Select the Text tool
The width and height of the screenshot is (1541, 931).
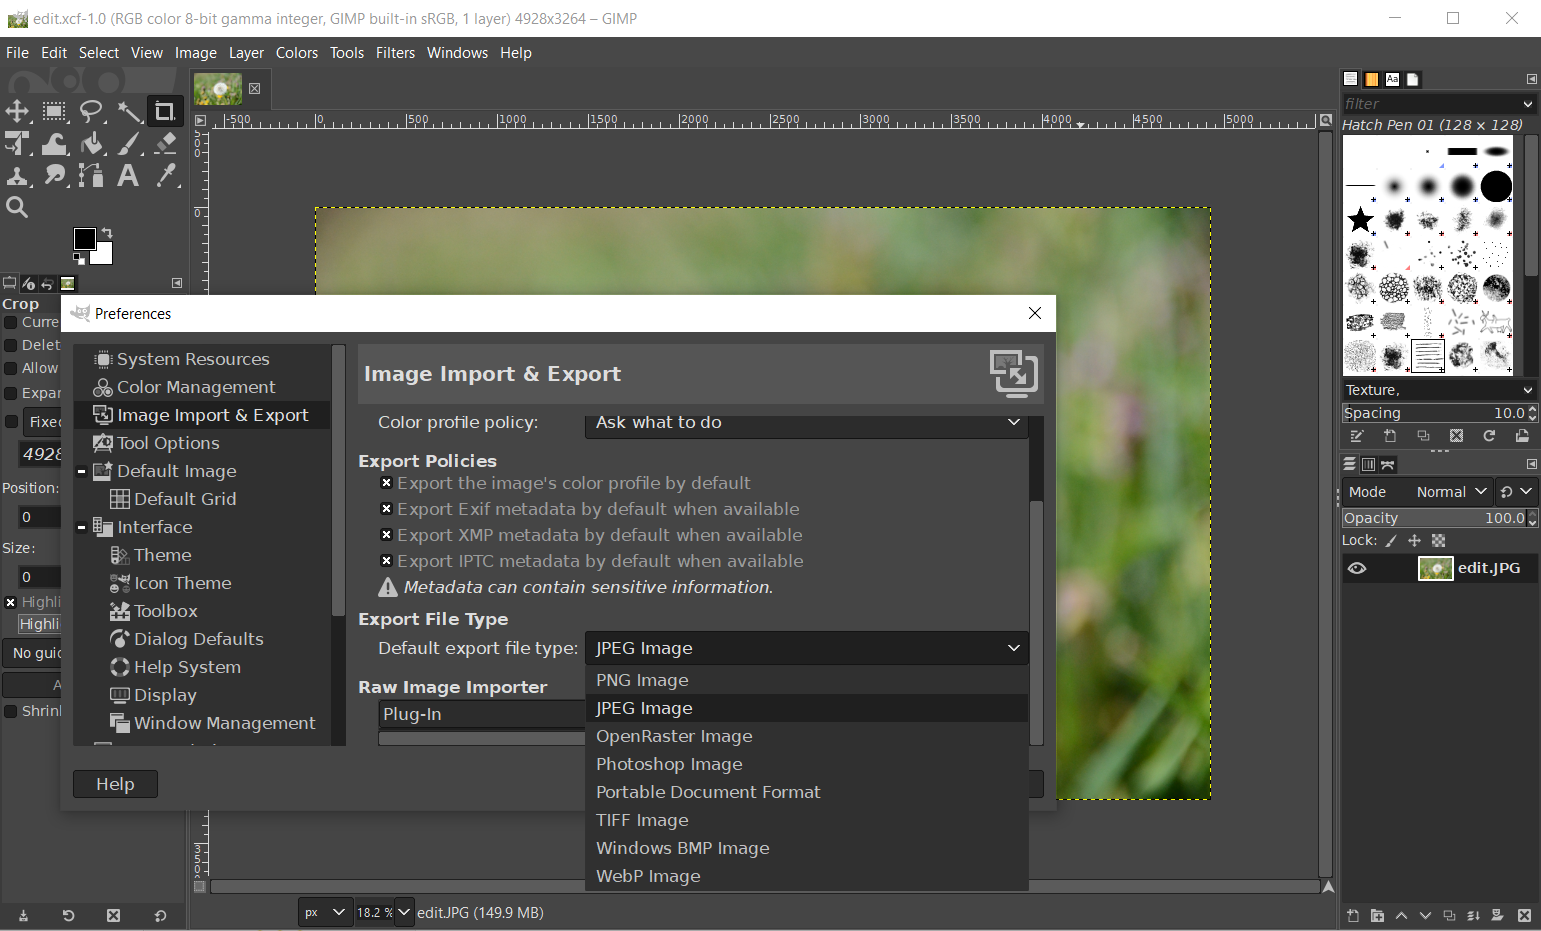(128, 176)
